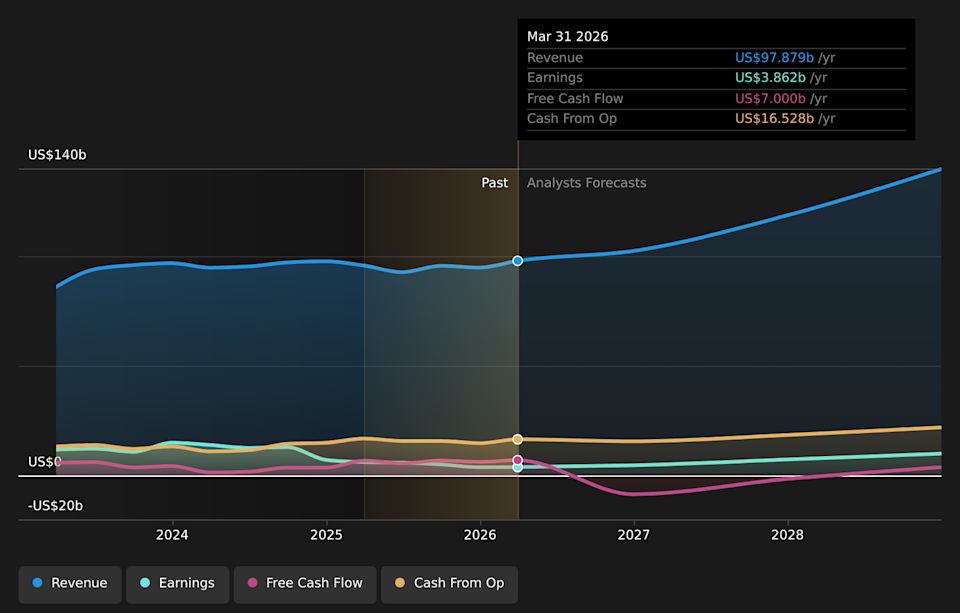Toggle the Cash From Op legend series
The image size is (960, 613).
click(x=449, y=584)
